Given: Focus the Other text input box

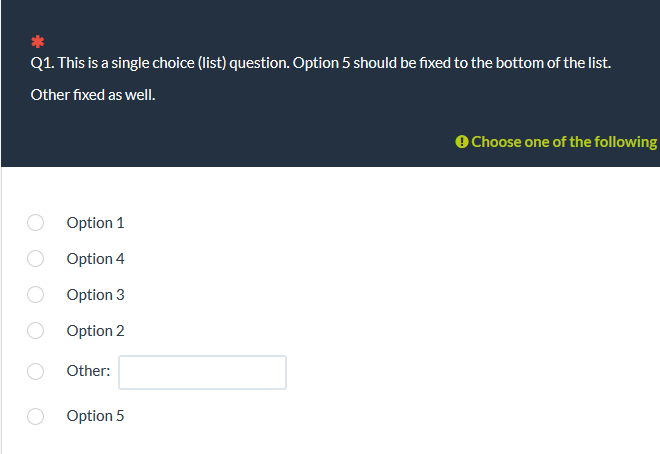Looking at the screenshot, I should point(202,372).
